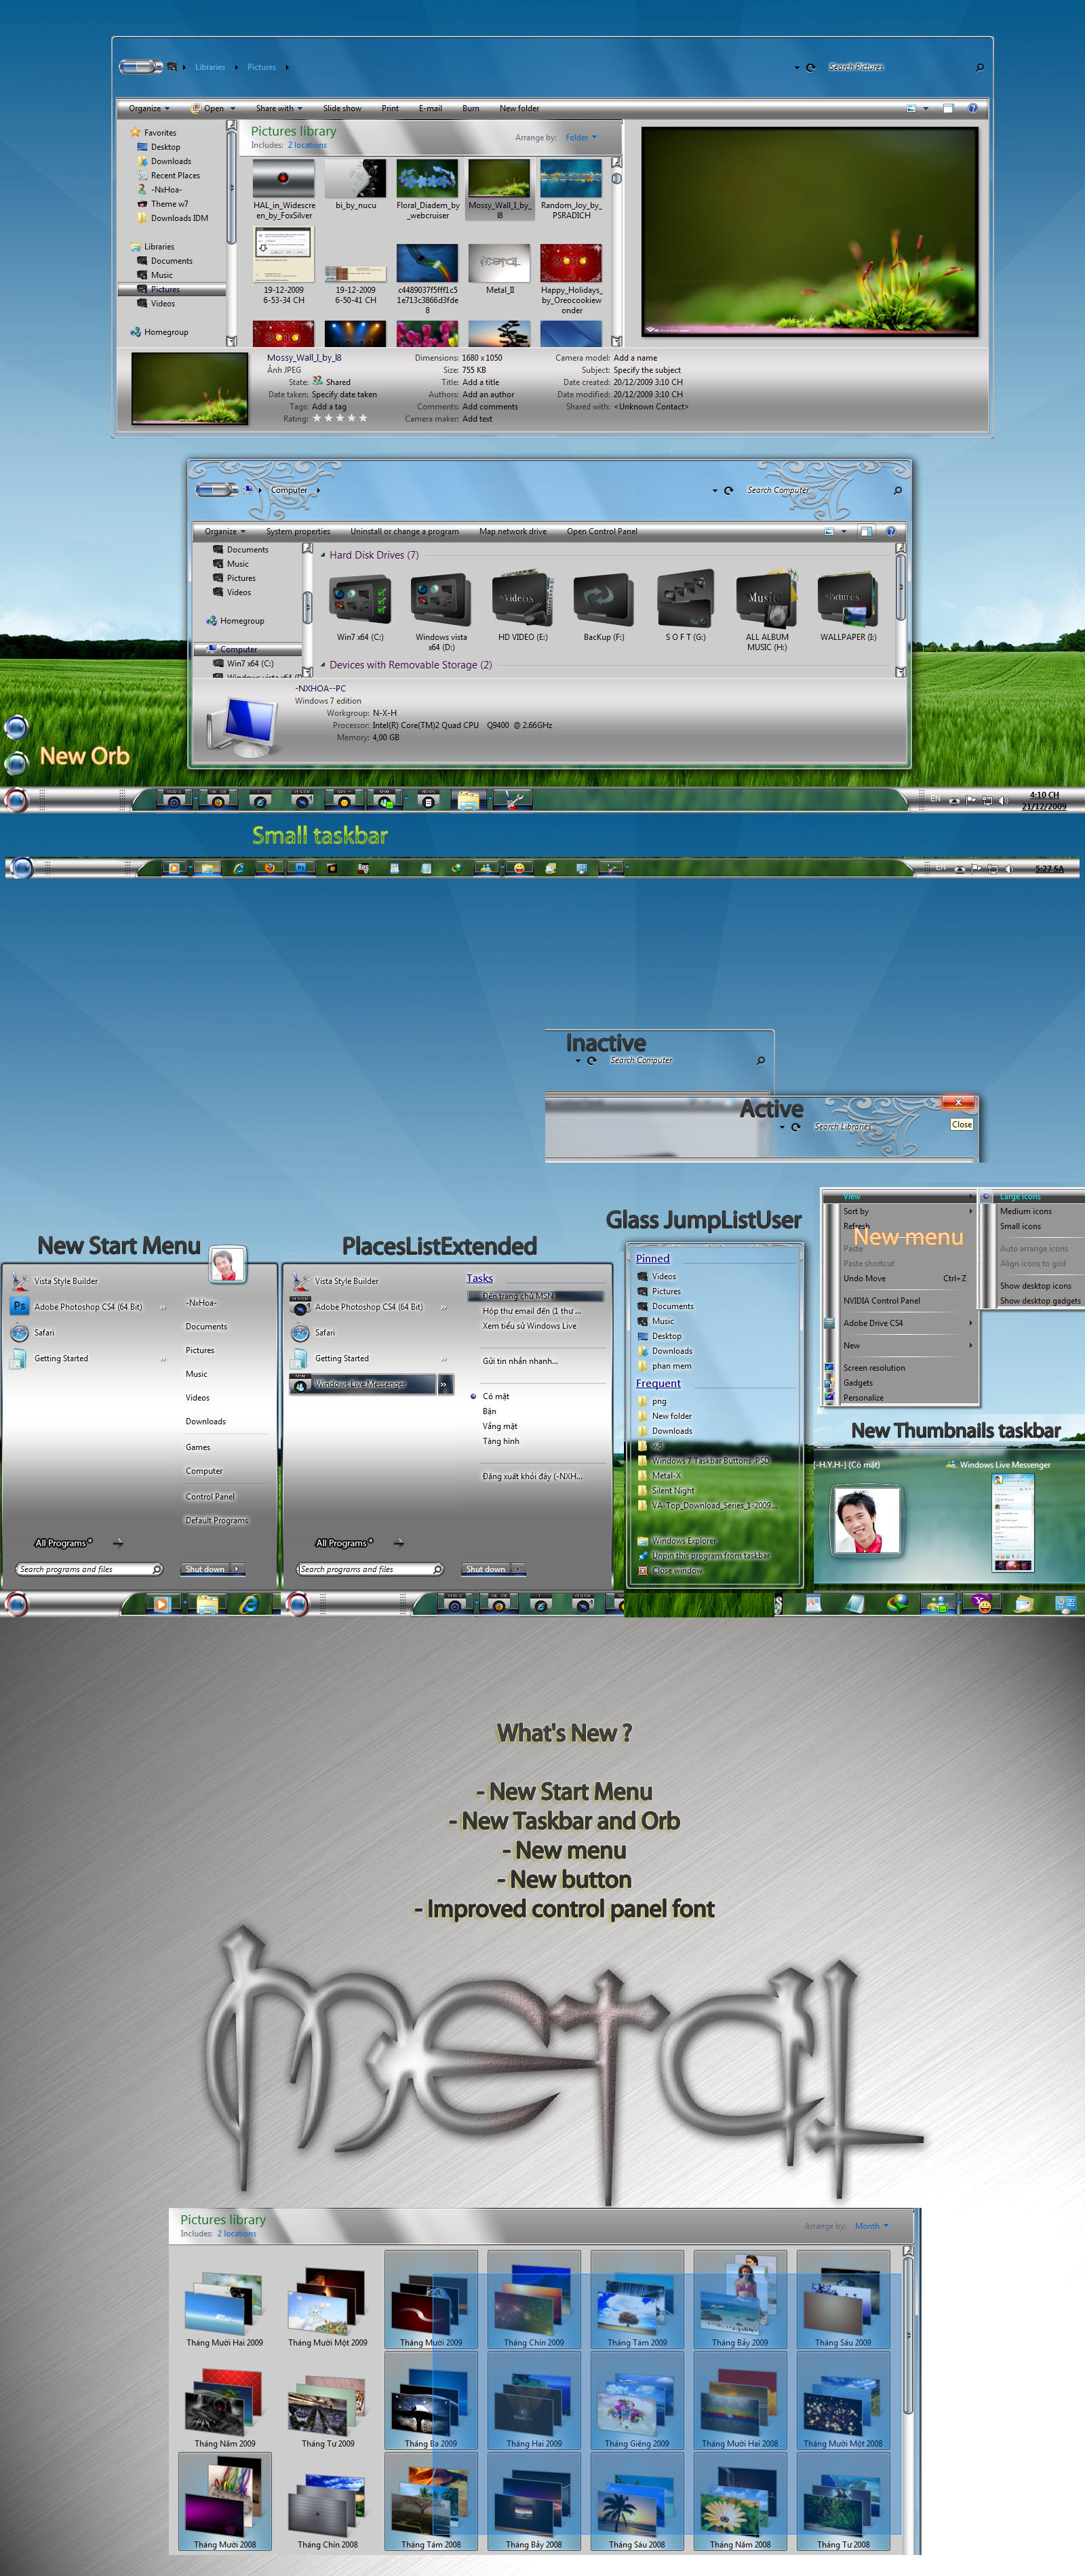Image resolution: width=1085 pixels, height=2576 pixels.
Task: Open the ALL ALBUM MUSIC (H:) drive
Action: pos(767,598)
